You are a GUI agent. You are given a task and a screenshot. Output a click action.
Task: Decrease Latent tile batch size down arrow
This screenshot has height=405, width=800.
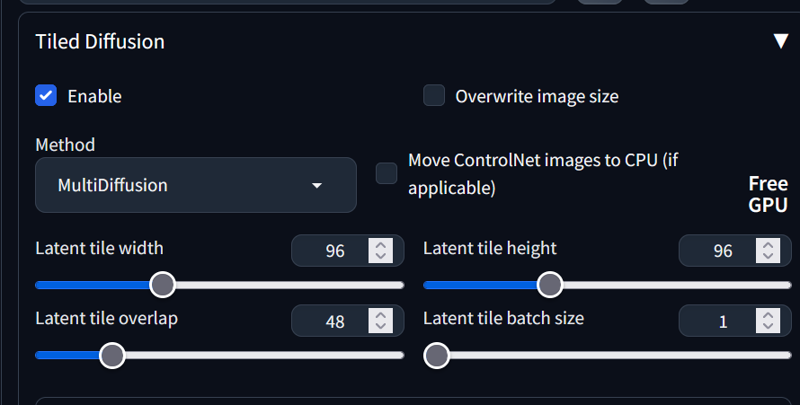[x=768, y=326]
